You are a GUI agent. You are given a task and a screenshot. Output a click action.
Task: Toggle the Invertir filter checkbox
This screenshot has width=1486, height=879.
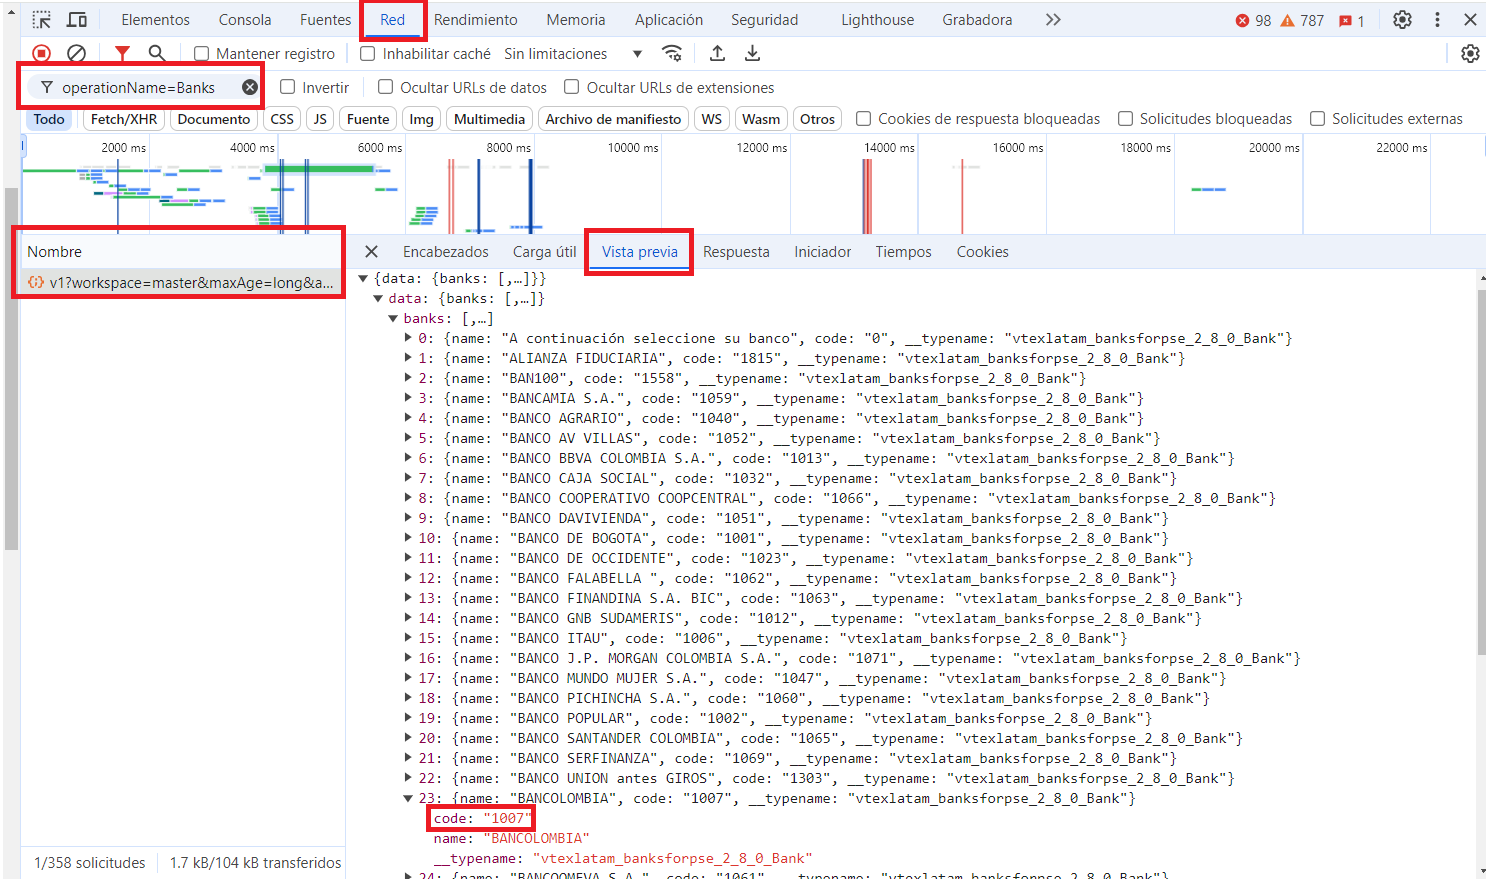point(288,87)
